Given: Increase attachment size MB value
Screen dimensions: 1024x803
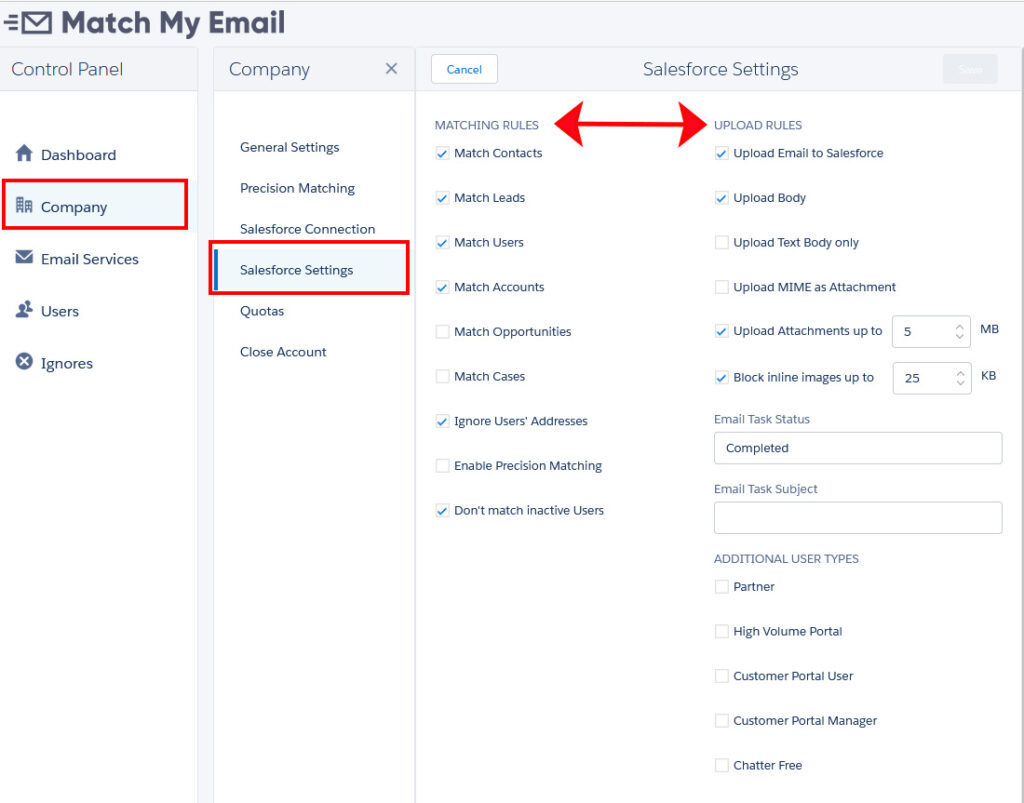Looking at the screenshot, I should (x=959, y=326).
